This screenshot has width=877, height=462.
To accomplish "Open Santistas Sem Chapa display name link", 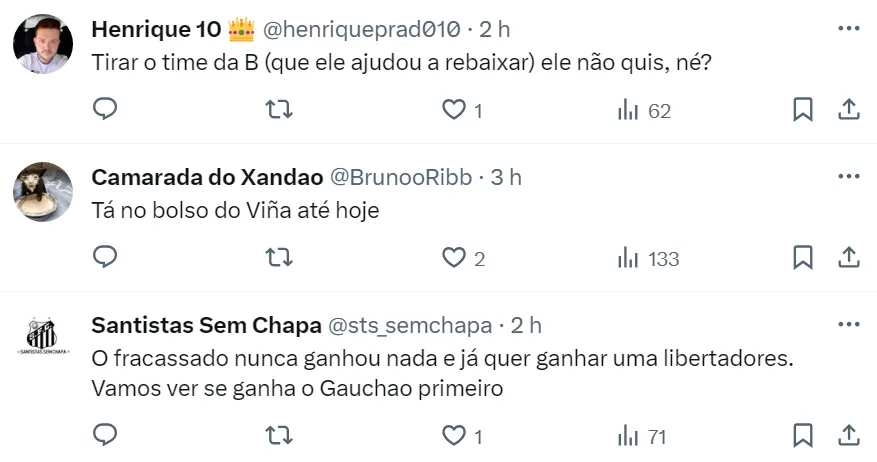I will 206,326.
